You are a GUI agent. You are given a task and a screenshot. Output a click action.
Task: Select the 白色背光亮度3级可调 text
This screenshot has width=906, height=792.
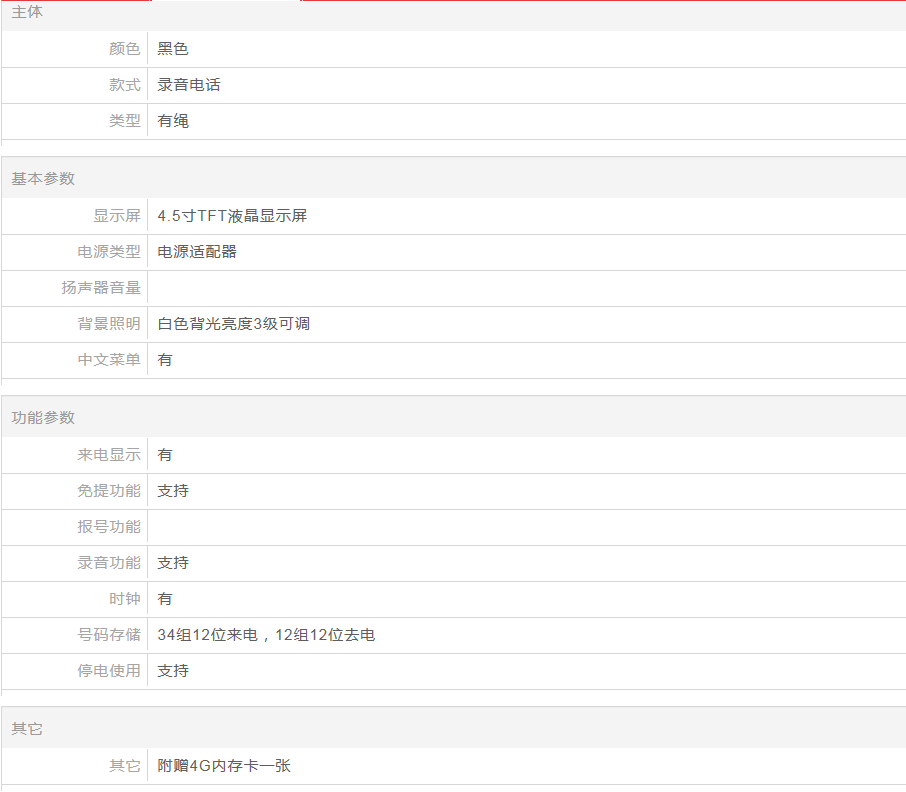pos(233,324)
